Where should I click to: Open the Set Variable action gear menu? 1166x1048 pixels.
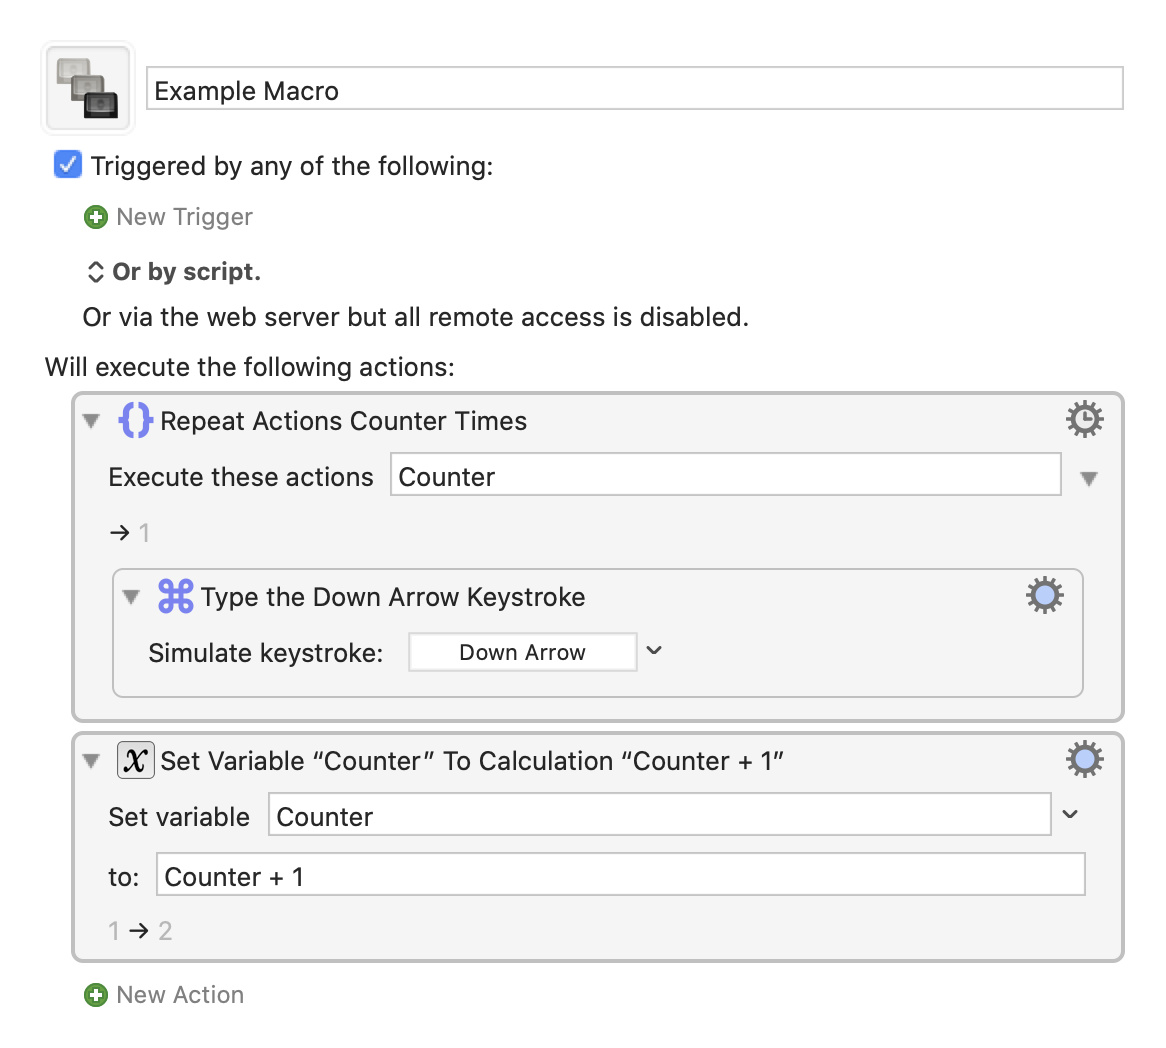coord(1084,759)
